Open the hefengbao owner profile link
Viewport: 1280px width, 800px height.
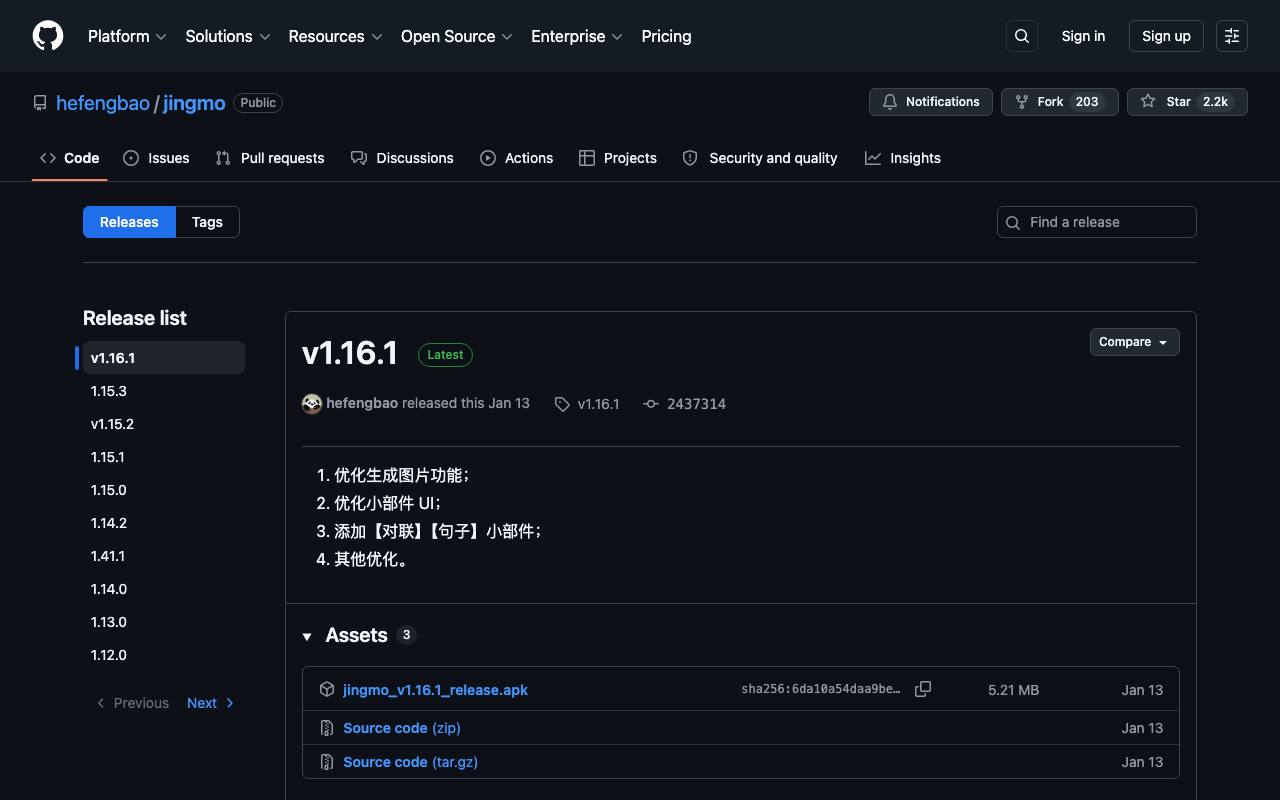pyautogui.click(x=103, y=103)
